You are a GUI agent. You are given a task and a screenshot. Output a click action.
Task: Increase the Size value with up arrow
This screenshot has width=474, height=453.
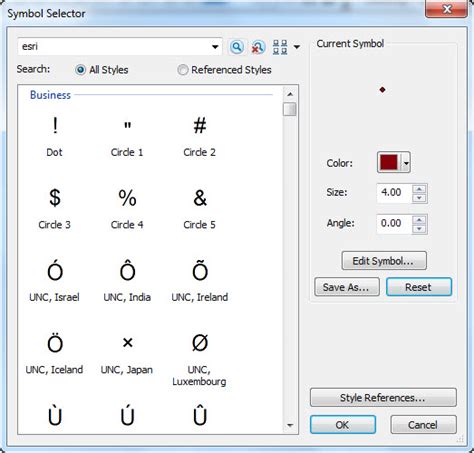click(x=419, y=189)
